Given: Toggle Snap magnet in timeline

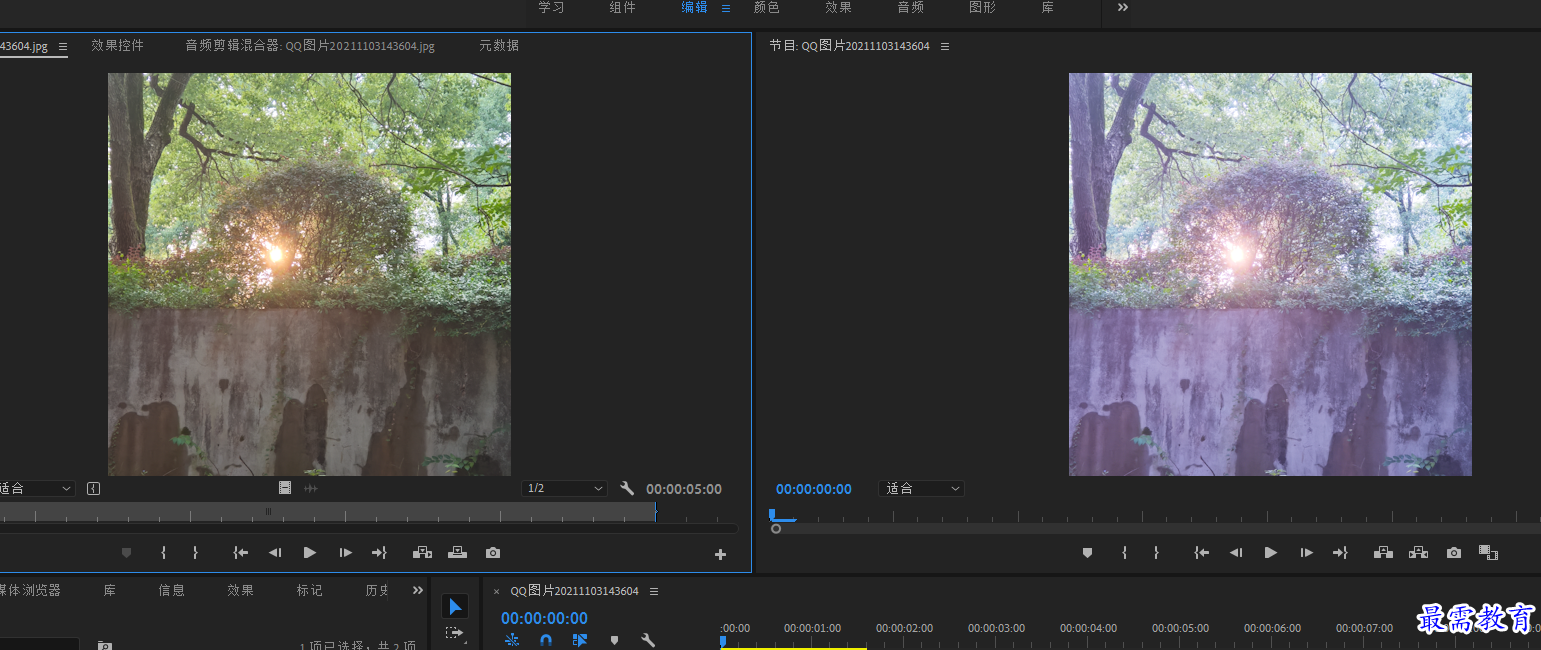Looking at the screenshot, I should (x=546, y=640).
